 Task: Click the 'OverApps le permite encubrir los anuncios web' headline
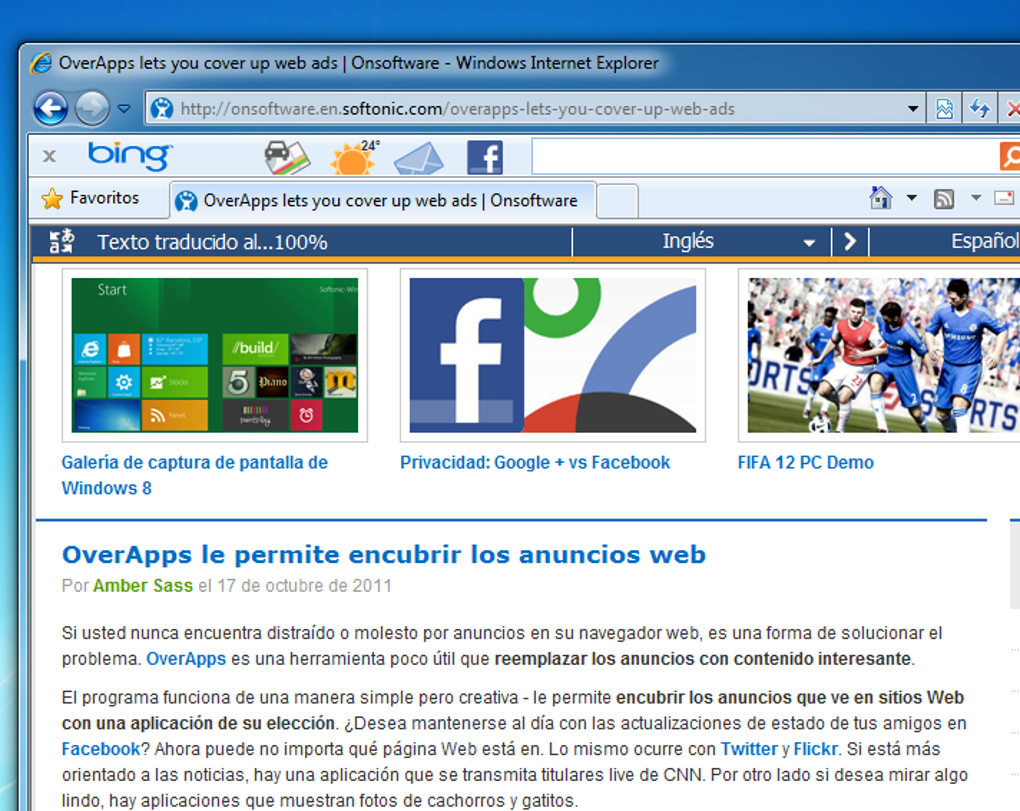[x=384, y=555]
